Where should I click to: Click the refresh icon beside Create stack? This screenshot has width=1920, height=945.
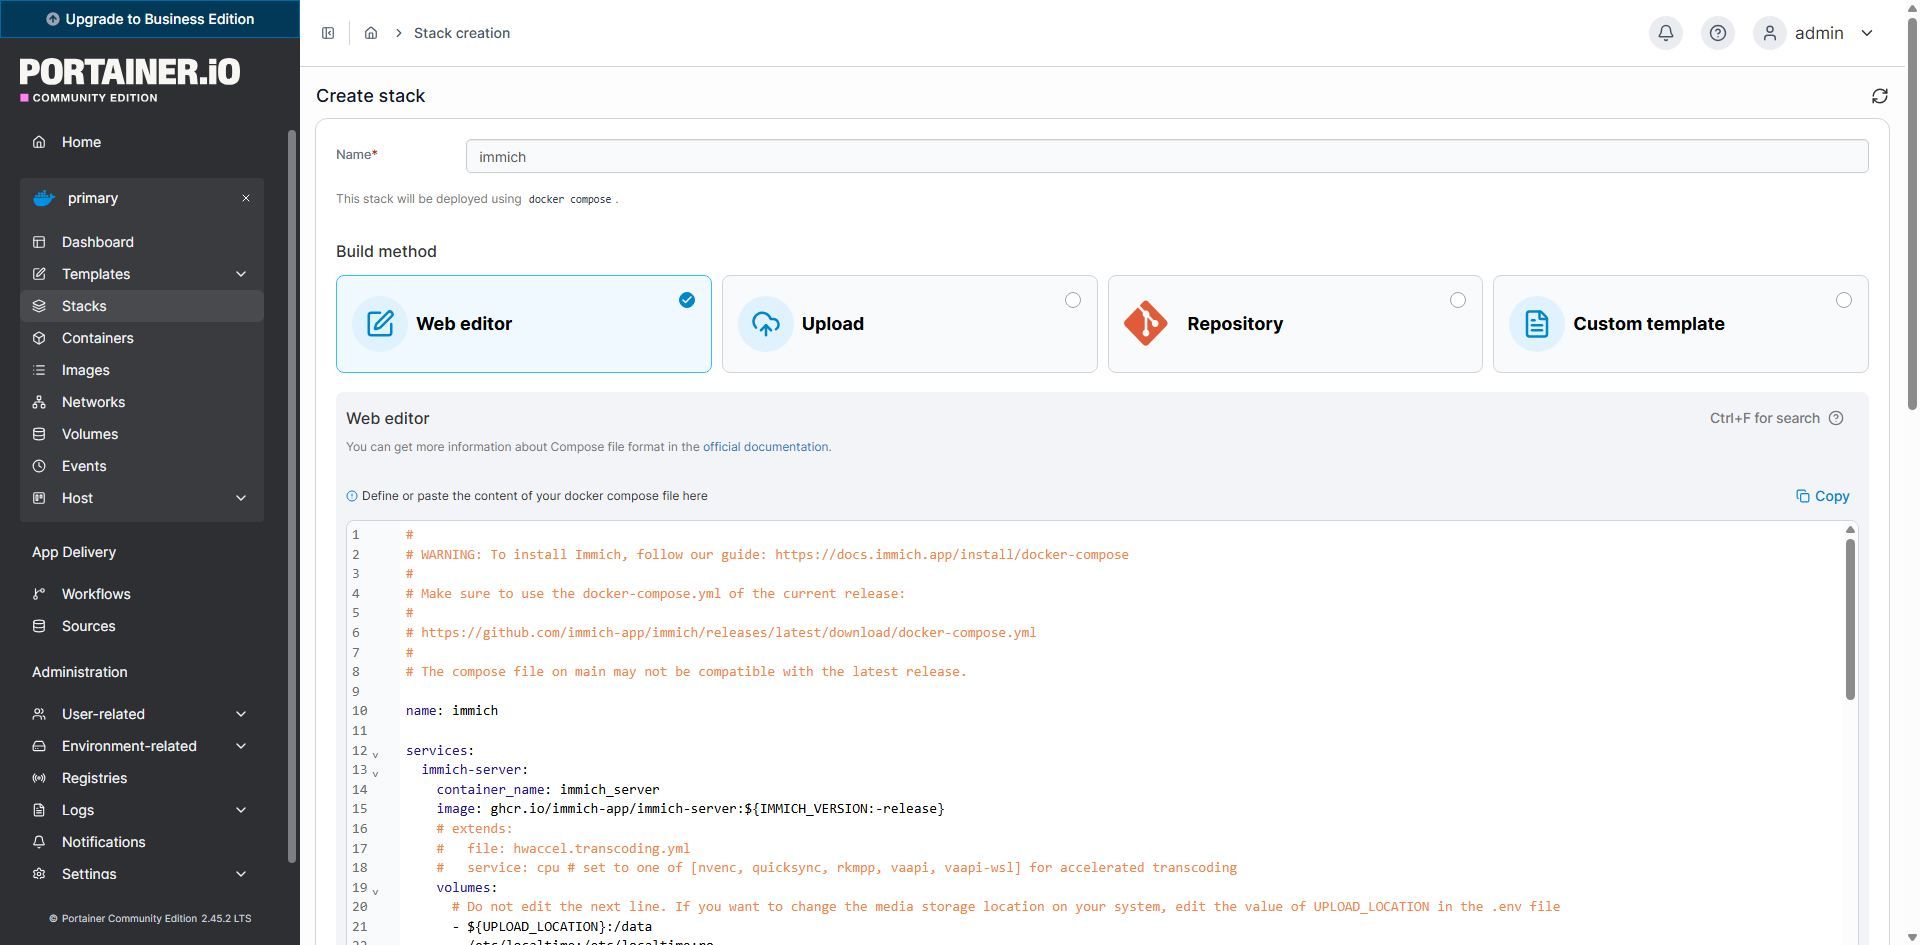pos(1880,96)
